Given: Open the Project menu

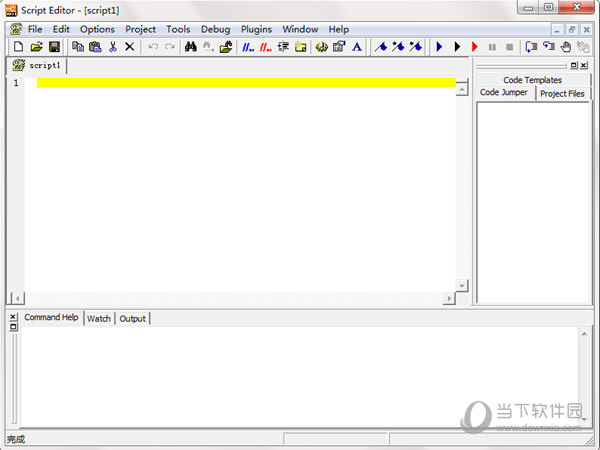Looking at the screenshot, I should (x=140, y=29).
